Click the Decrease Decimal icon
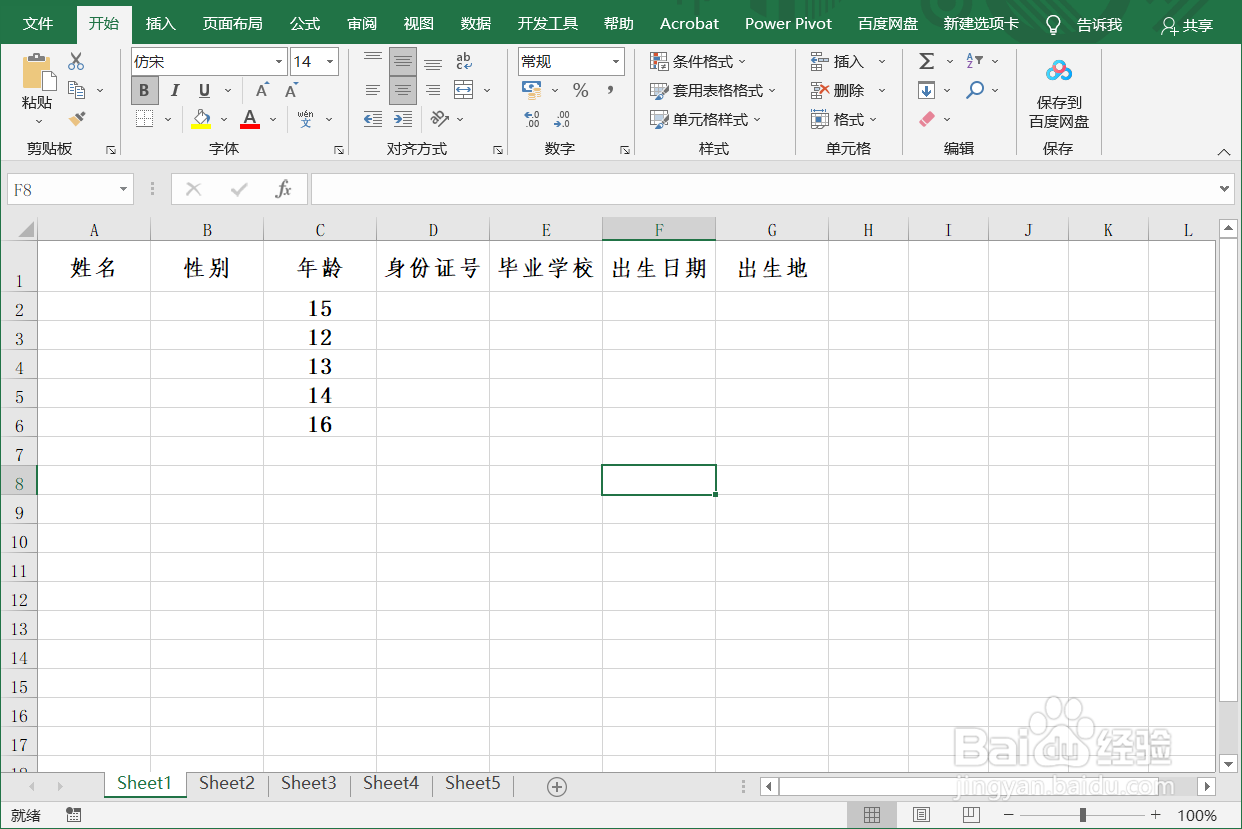The width and height of the screenshot is (1242, 829). pyautogui.click(x=562, y=119)
